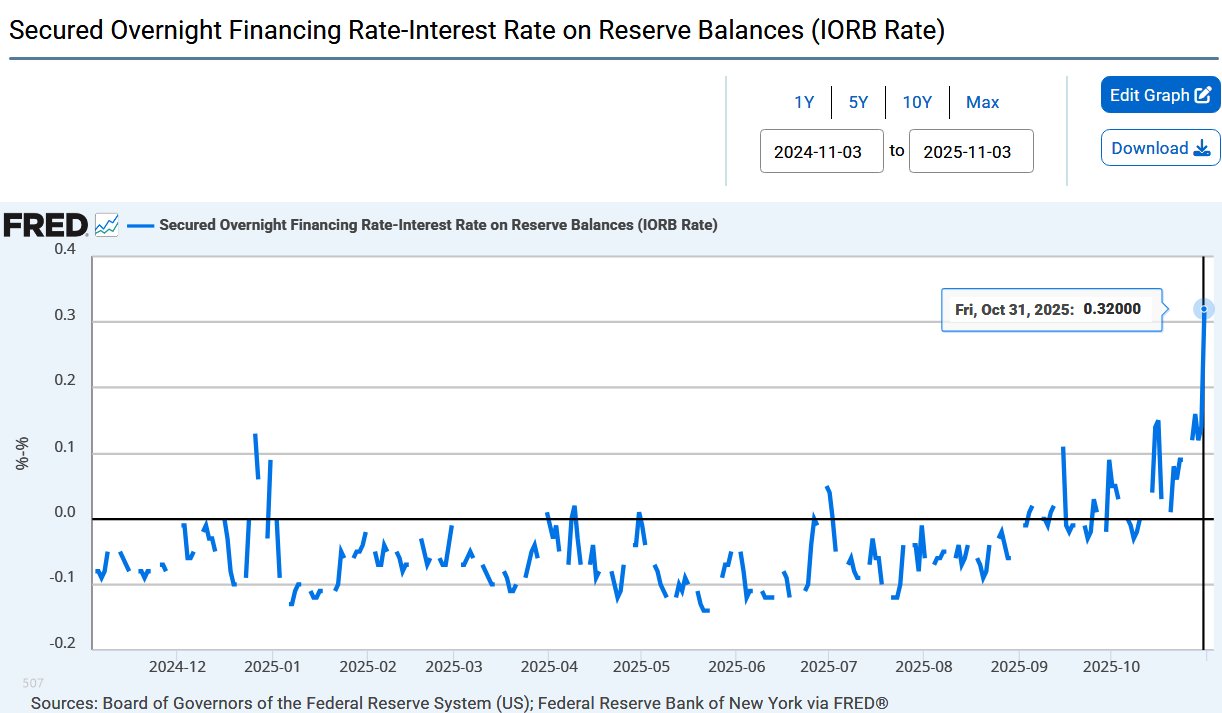This screenshot has width=1222, height=713.
Task: Click the %-% y-axis title
Action: [22, 453]
